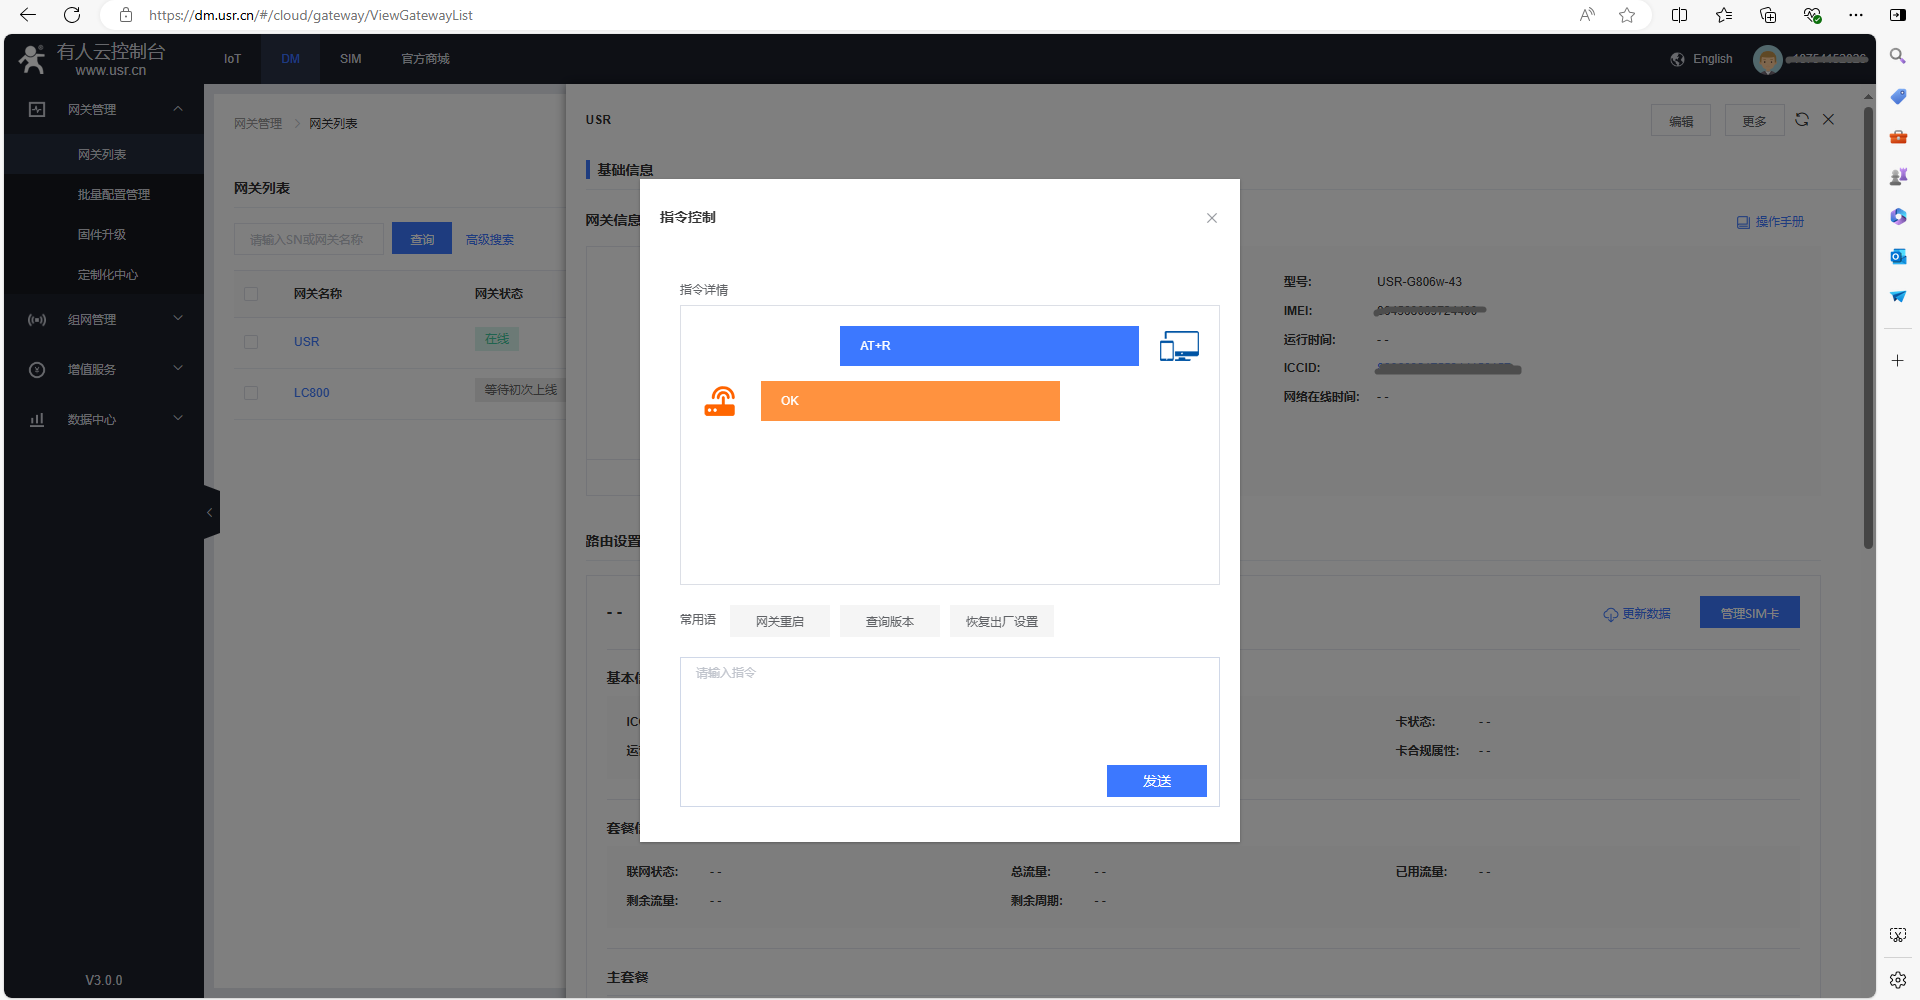This screenshot has width=1920, height=1000.
Task: Click the sidebar collapse arrow handle
Action: (210, 512)
